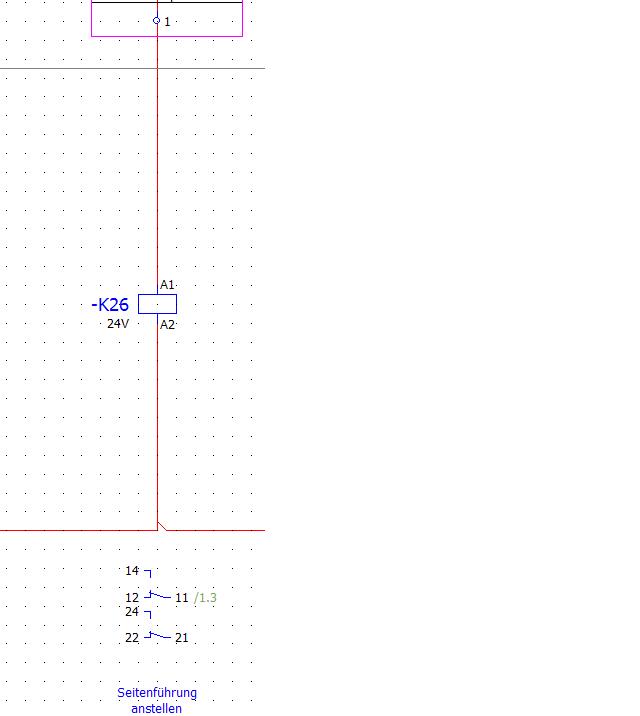Select the anstellen function text
The image size is (640, 716).
pos(157,709)
